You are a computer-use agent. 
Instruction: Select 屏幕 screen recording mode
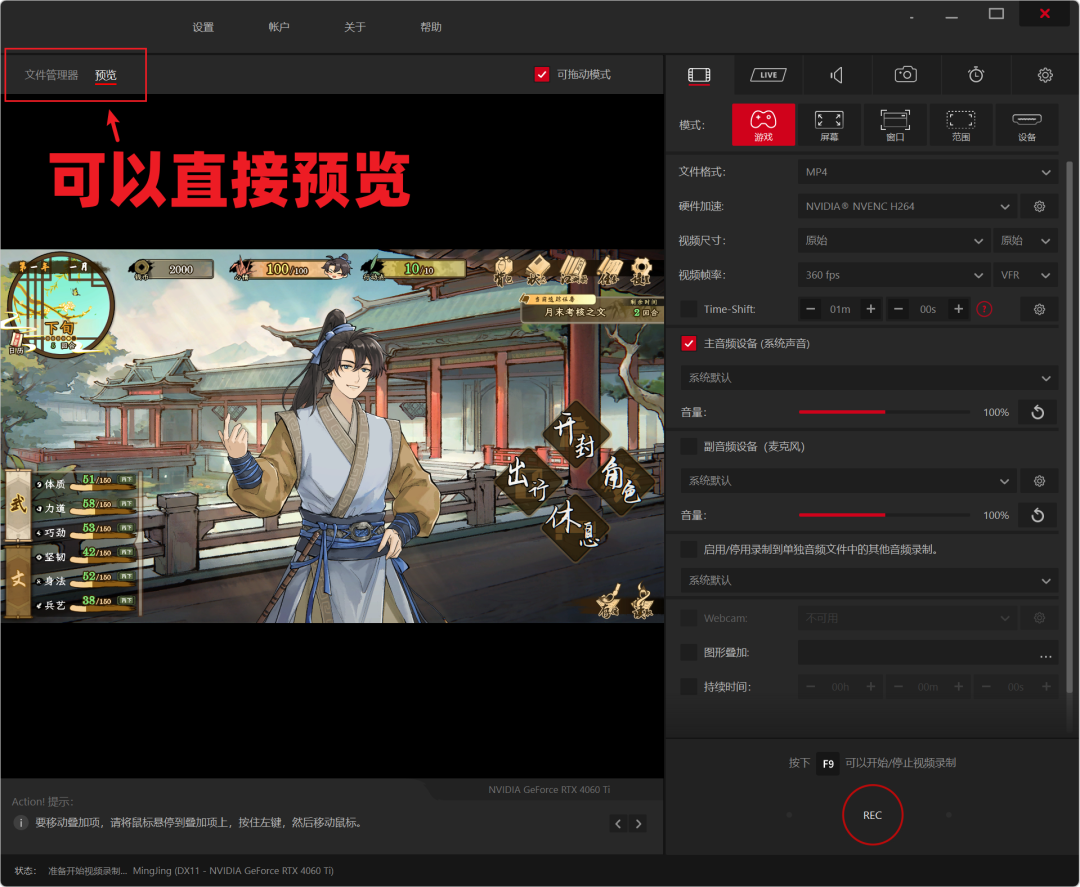(x=829, y=125)
